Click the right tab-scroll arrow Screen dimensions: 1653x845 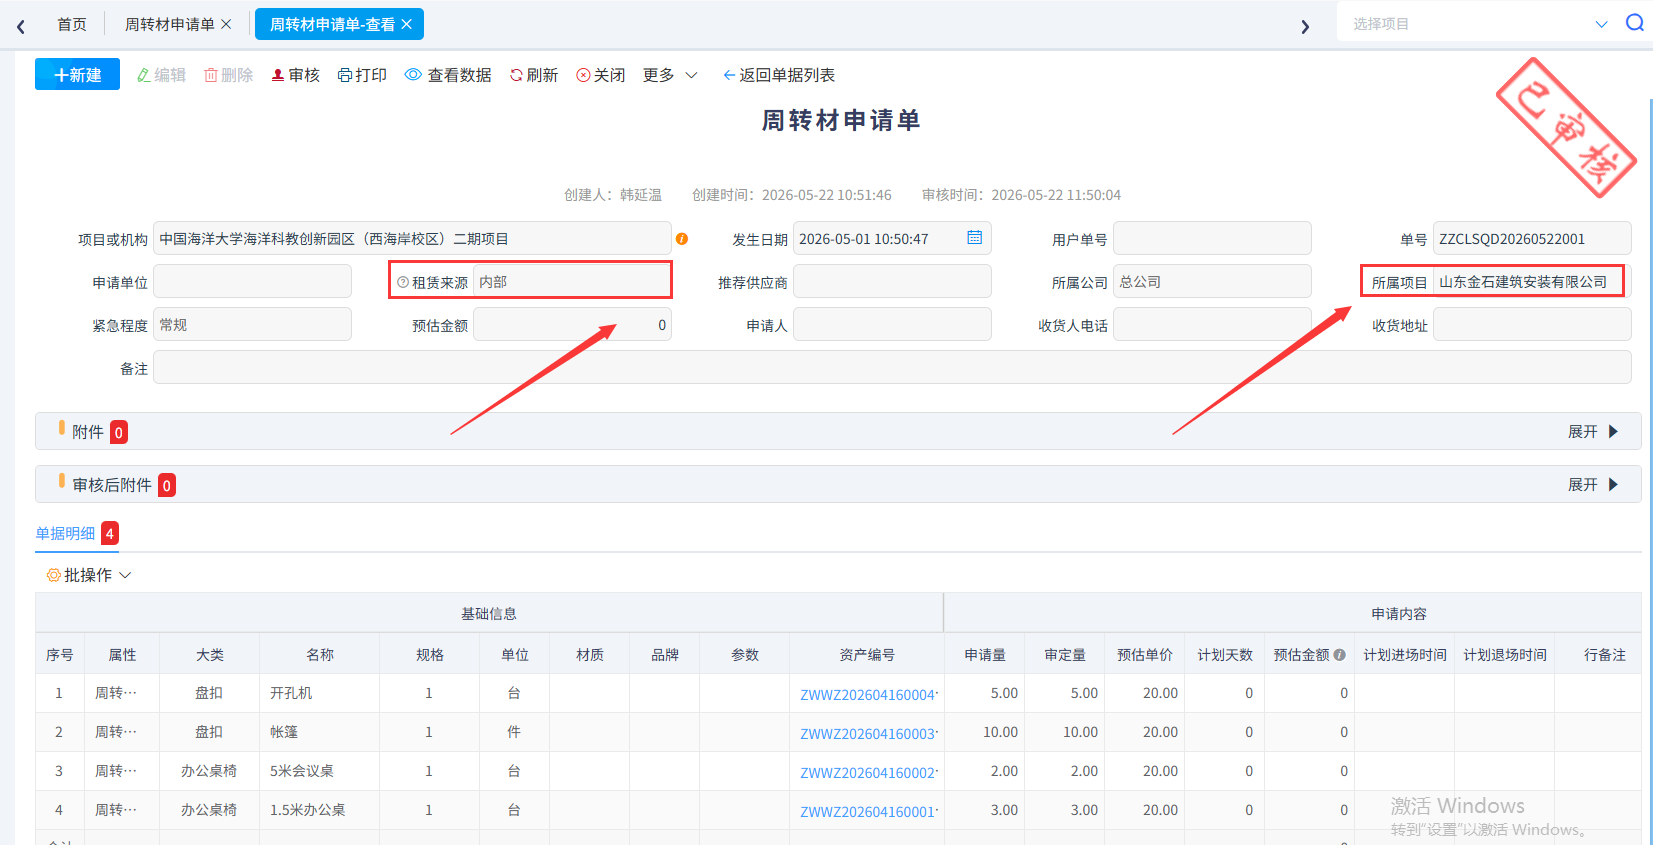1304,26
